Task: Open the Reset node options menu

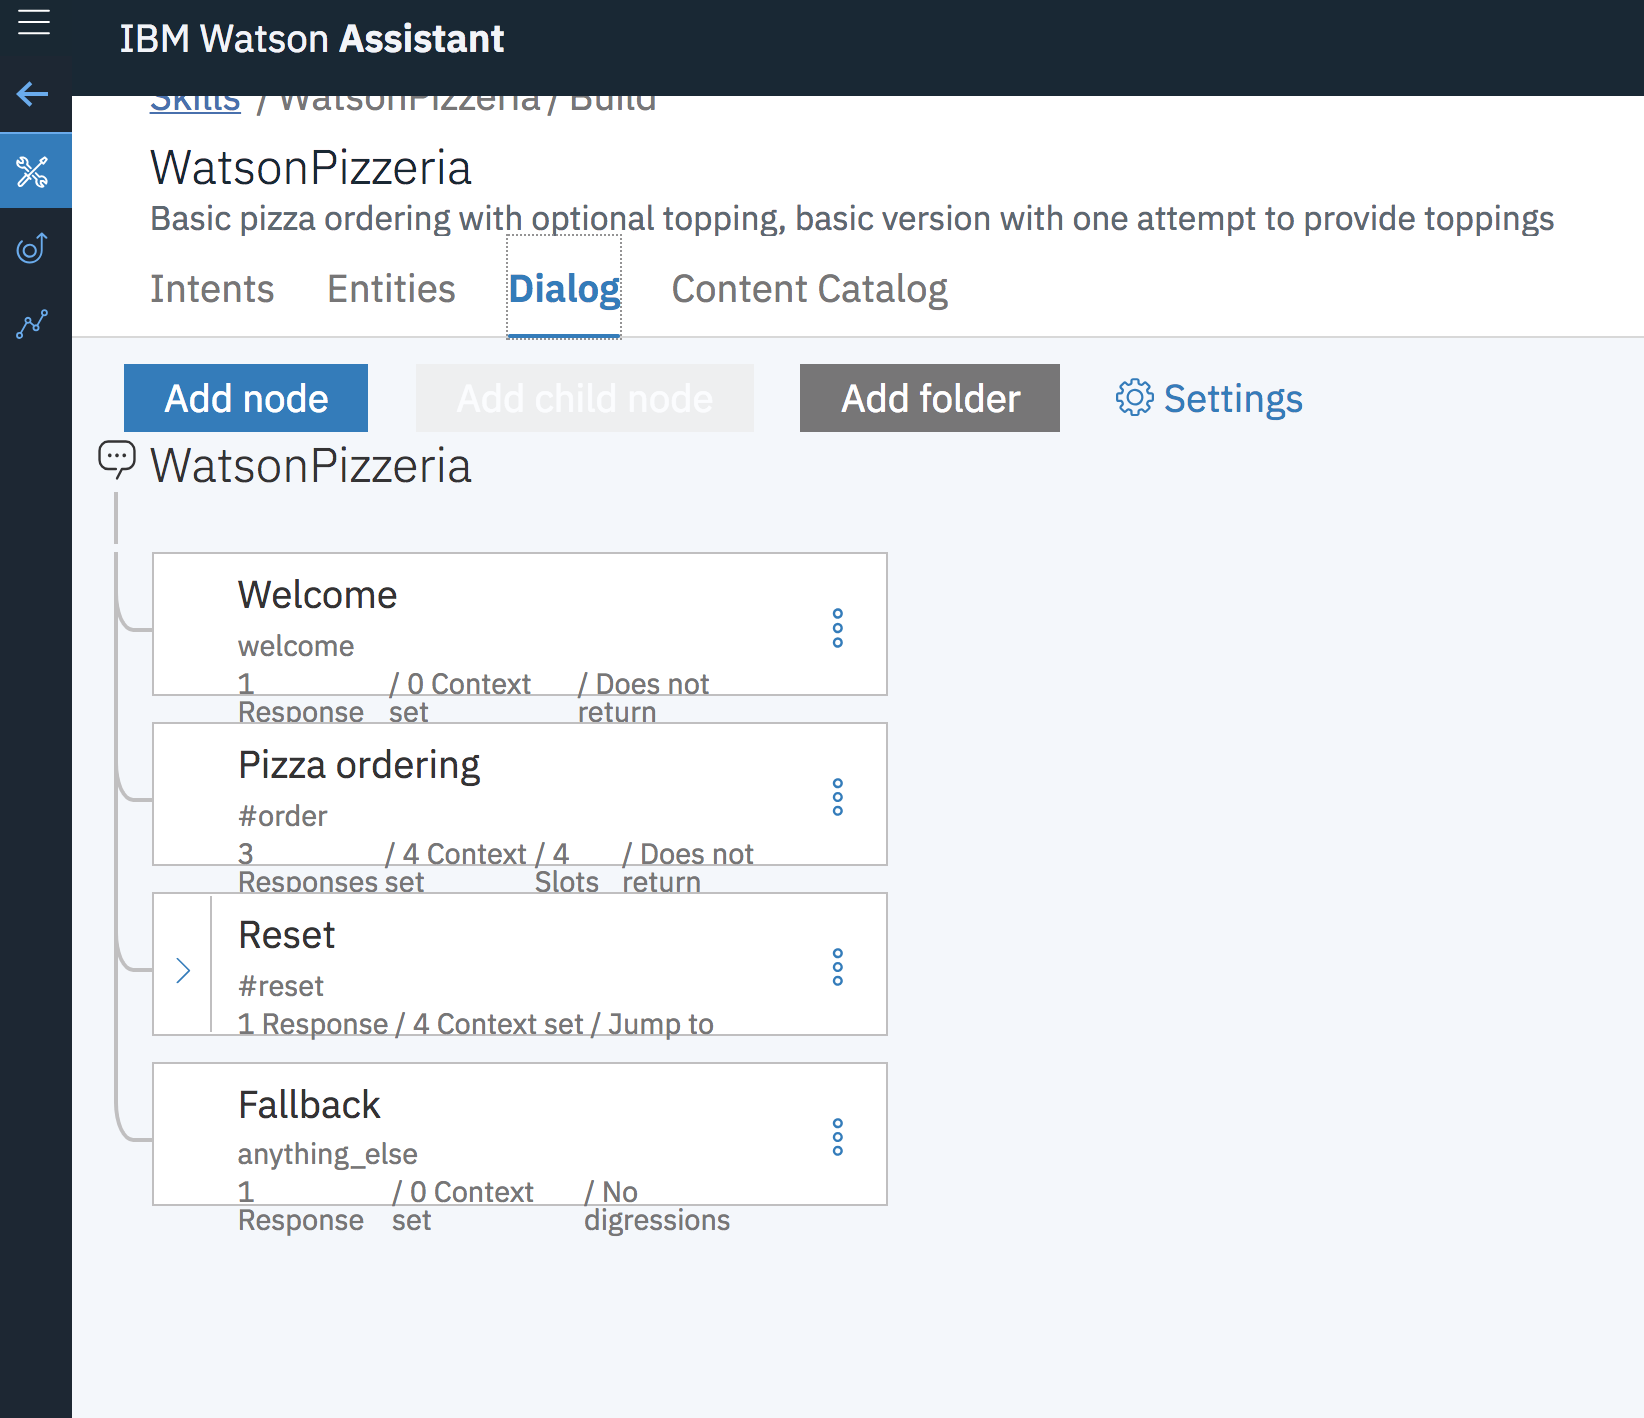Action: coord(838,967)
